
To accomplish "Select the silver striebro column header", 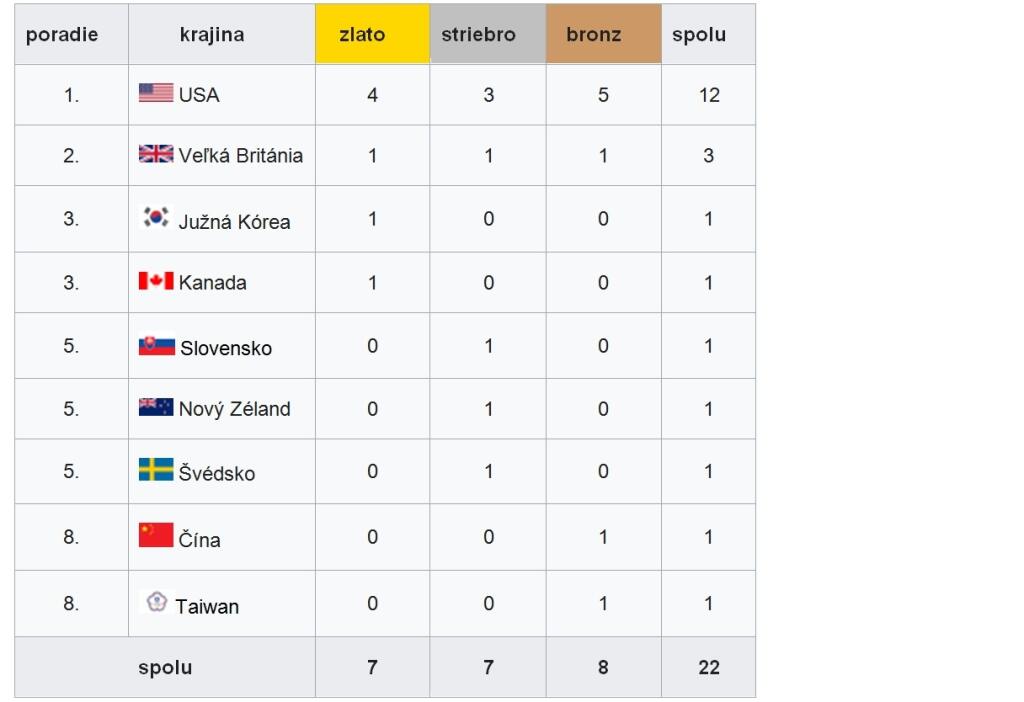I will point(488,34).
